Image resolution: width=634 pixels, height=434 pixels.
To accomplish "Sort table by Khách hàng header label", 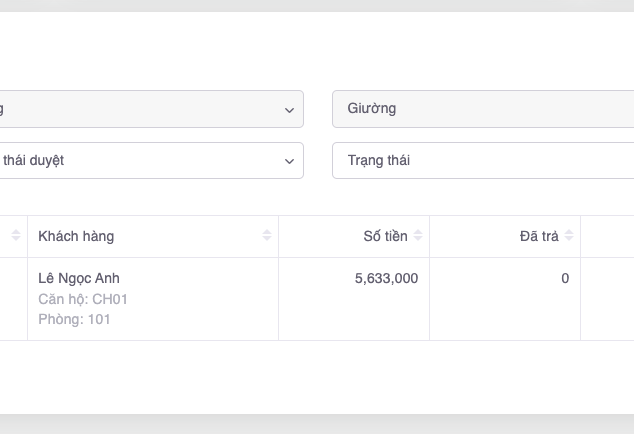I will coord(76,236).
